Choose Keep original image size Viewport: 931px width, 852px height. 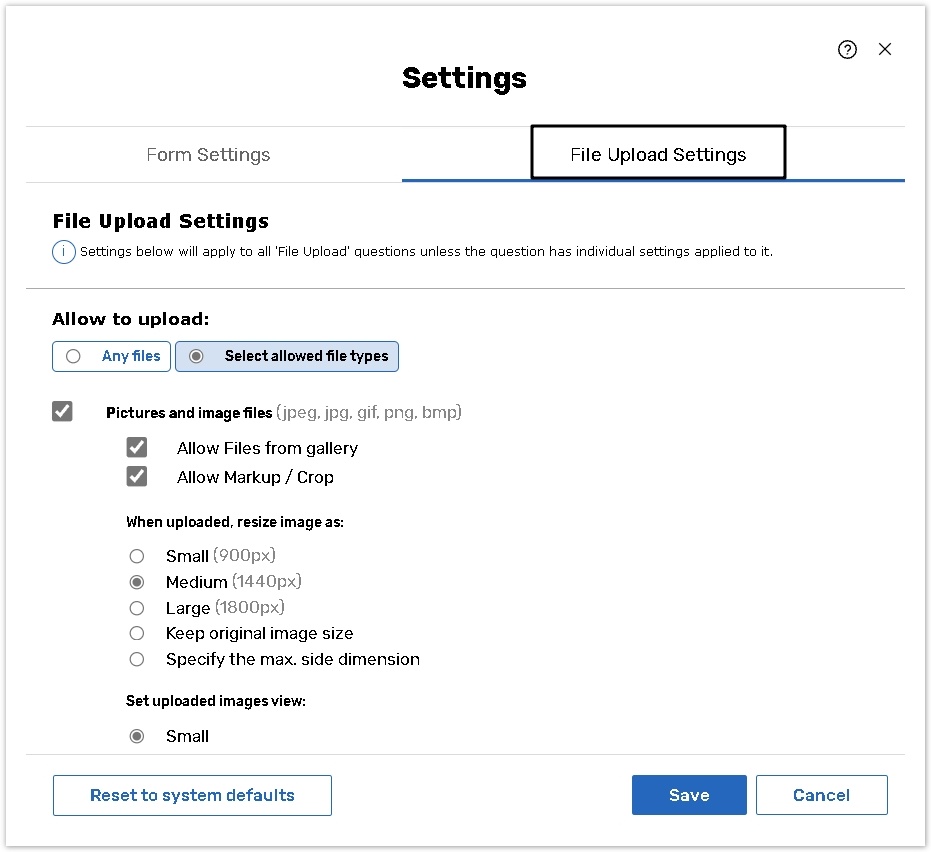point(137,633)
